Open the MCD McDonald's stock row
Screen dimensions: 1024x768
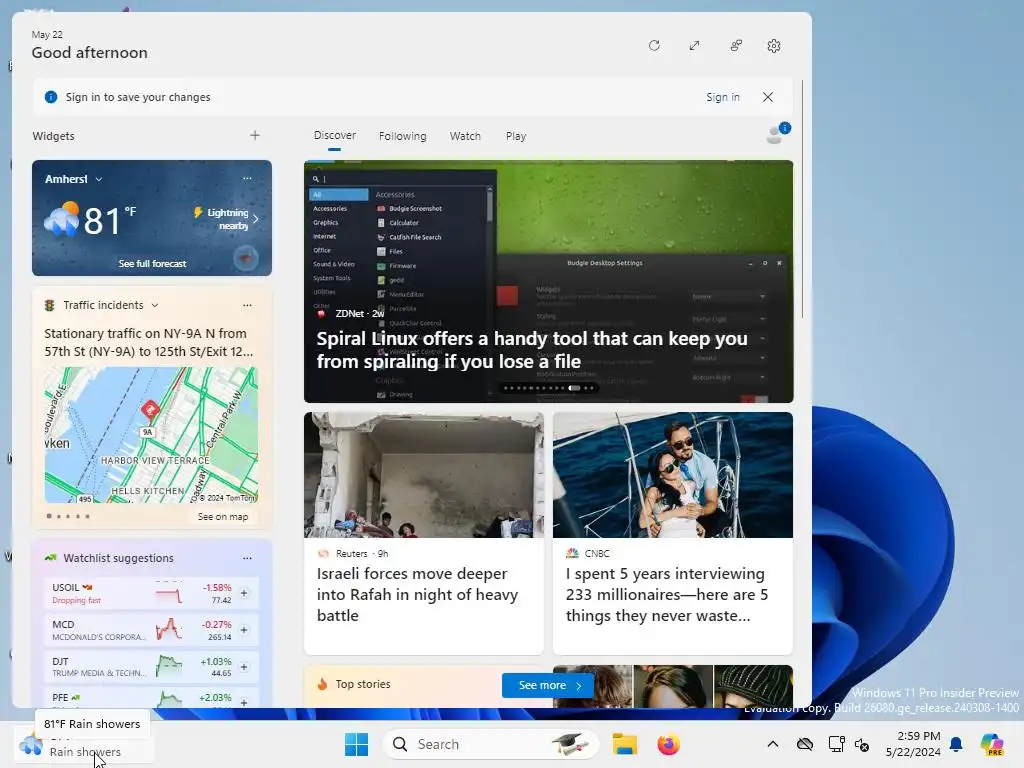point(151,630)
